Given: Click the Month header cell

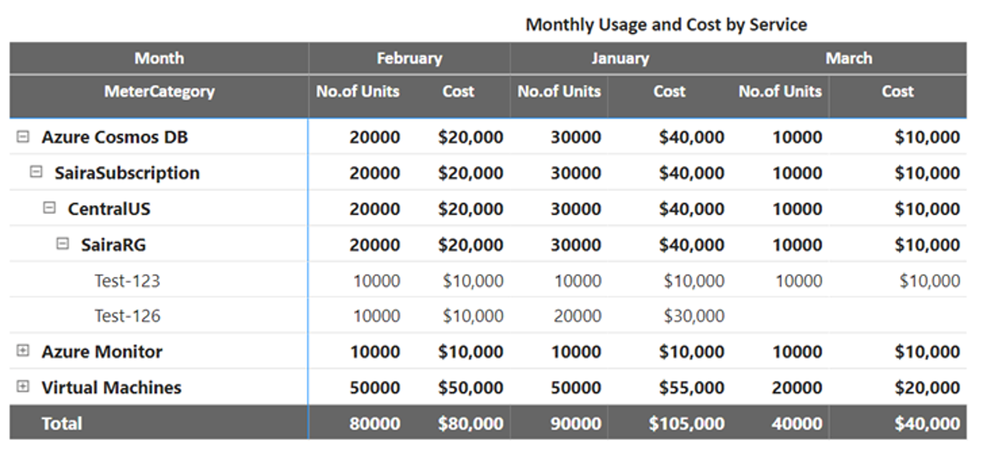Looking at the screenshot, I should click(x=159, y=58).
